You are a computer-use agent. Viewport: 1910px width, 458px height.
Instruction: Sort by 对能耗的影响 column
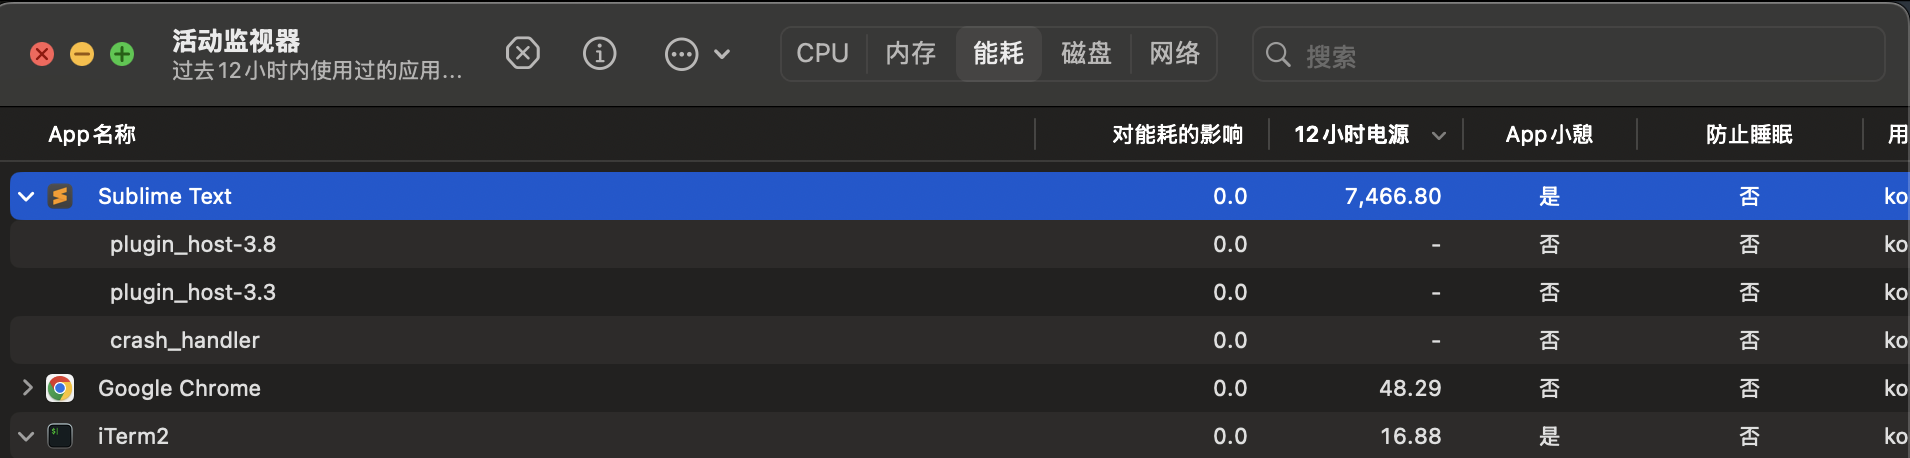coord(1177,134)
